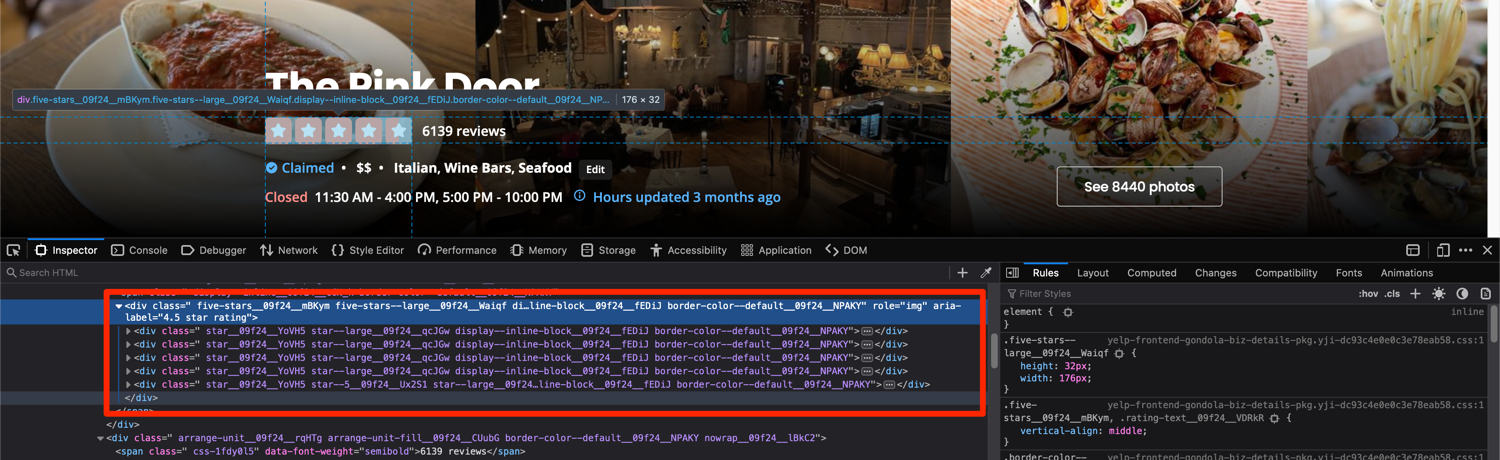The width and height of the screenshot is (1500, 460).
Task: Select an iframe as target document
Action: click(x=1413, y=250)
